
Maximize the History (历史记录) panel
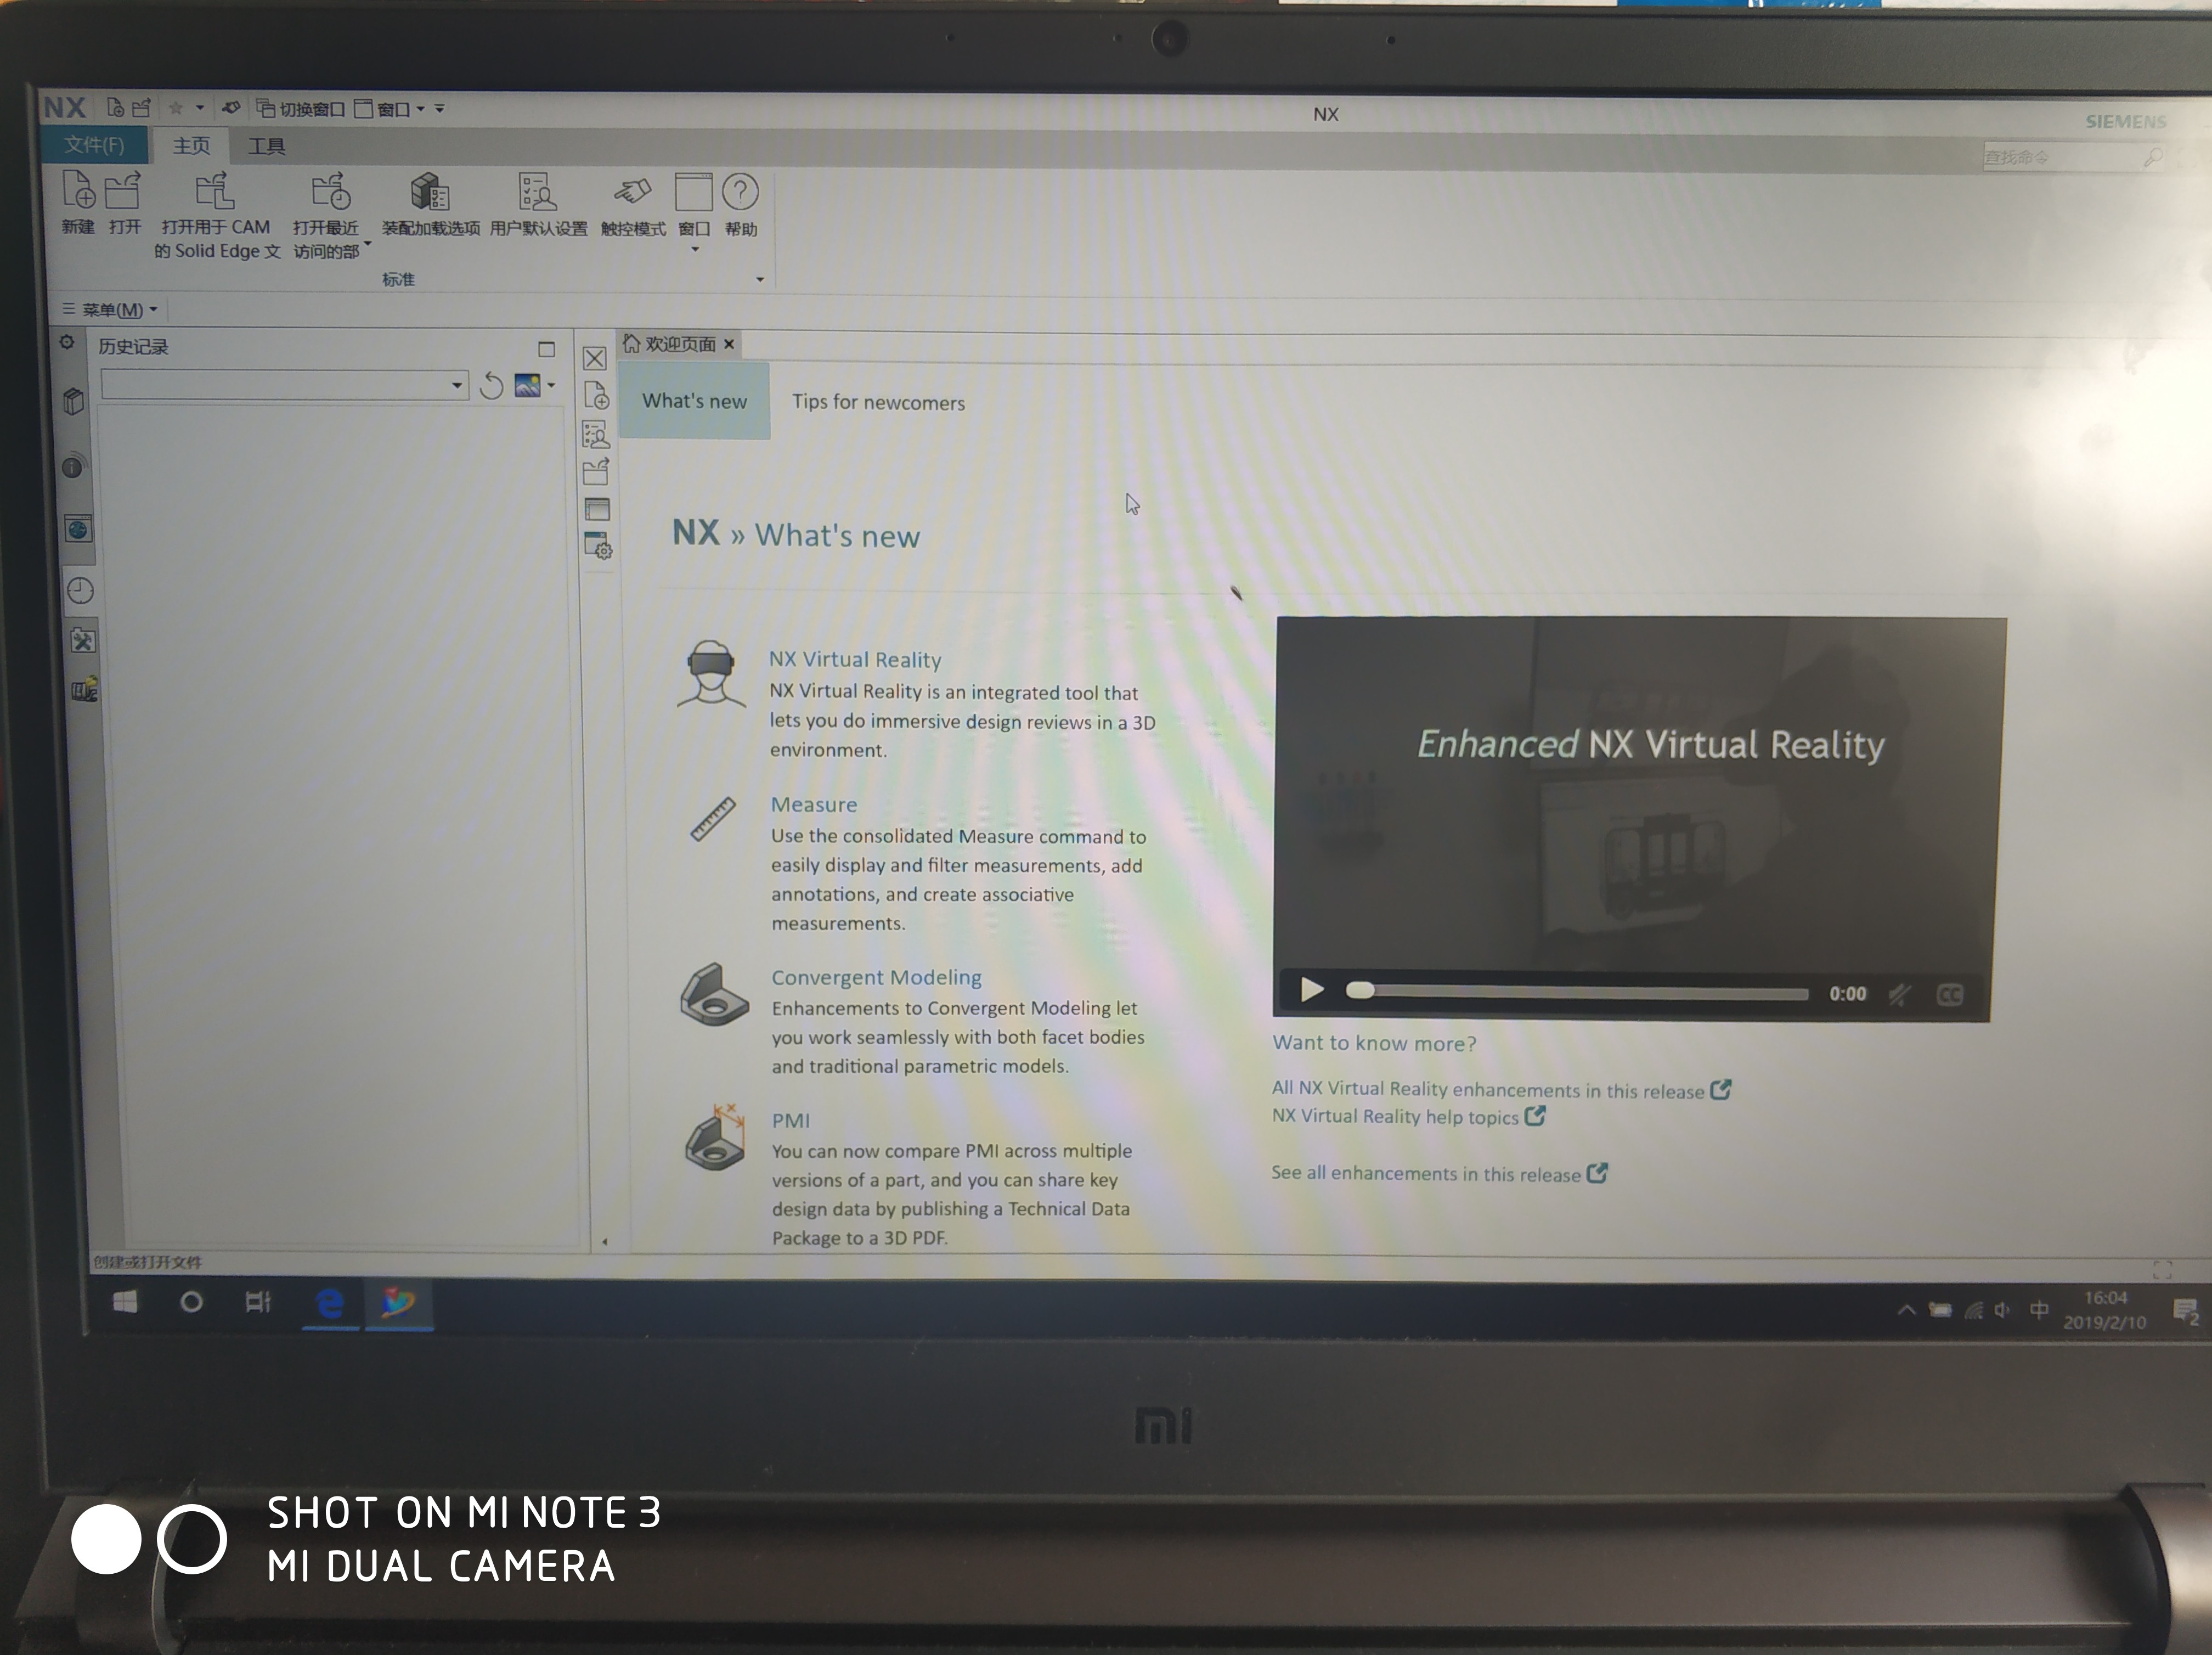pyautogui.click(x=546, y=349)
